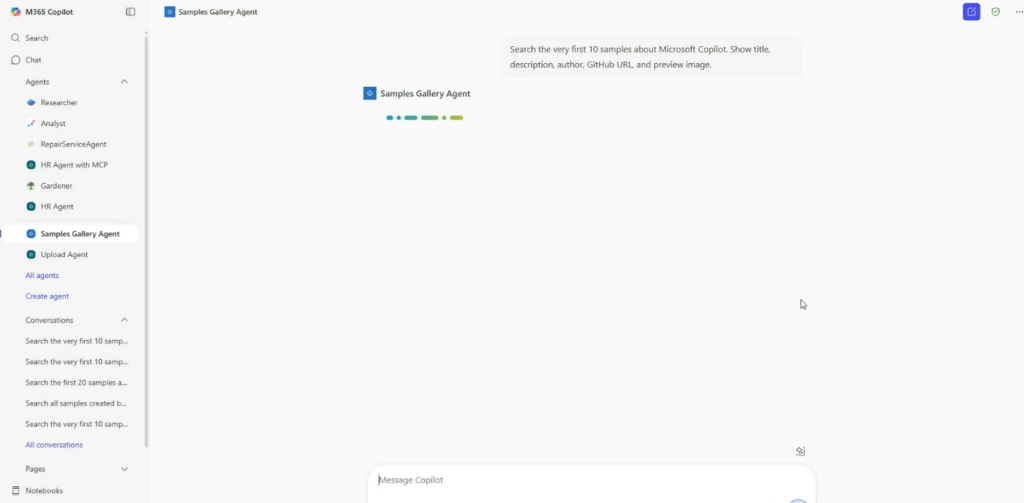Open the RepairServiceAgent entry
This screenshot has height=503, width=1024.
coord(73,144)
